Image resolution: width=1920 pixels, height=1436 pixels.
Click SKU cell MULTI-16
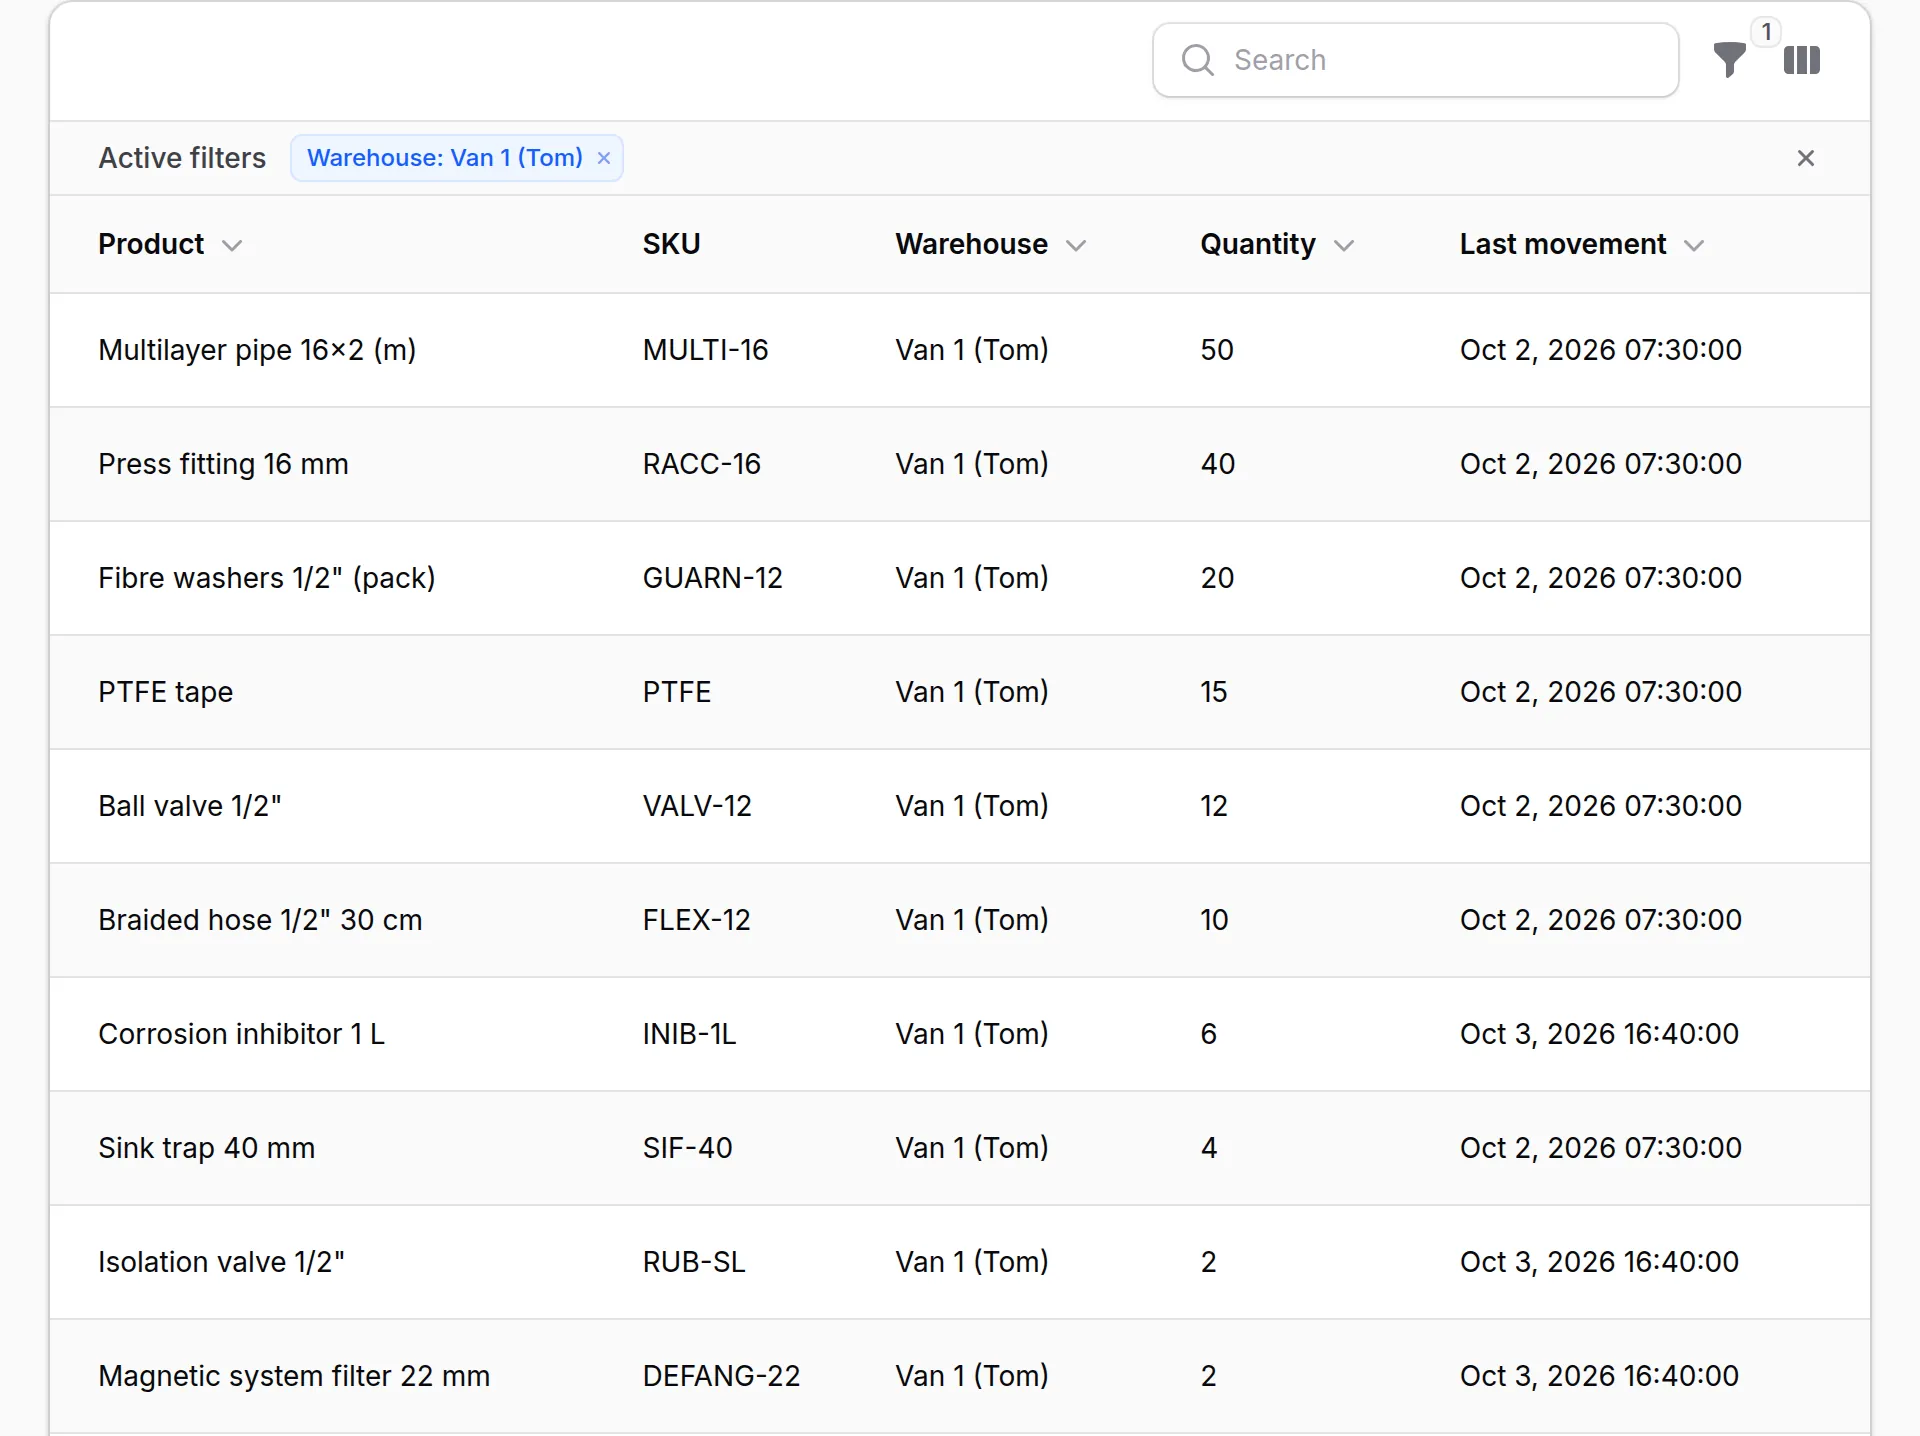(705, 350)
